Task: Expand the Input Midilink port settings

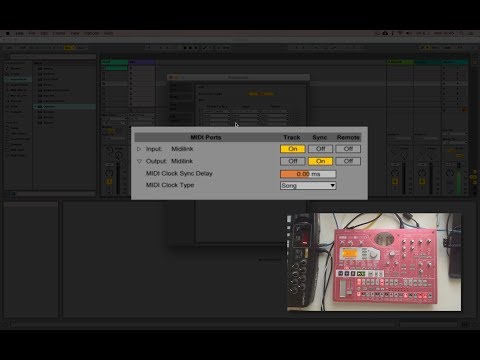Action: click(x=139, y=149)
